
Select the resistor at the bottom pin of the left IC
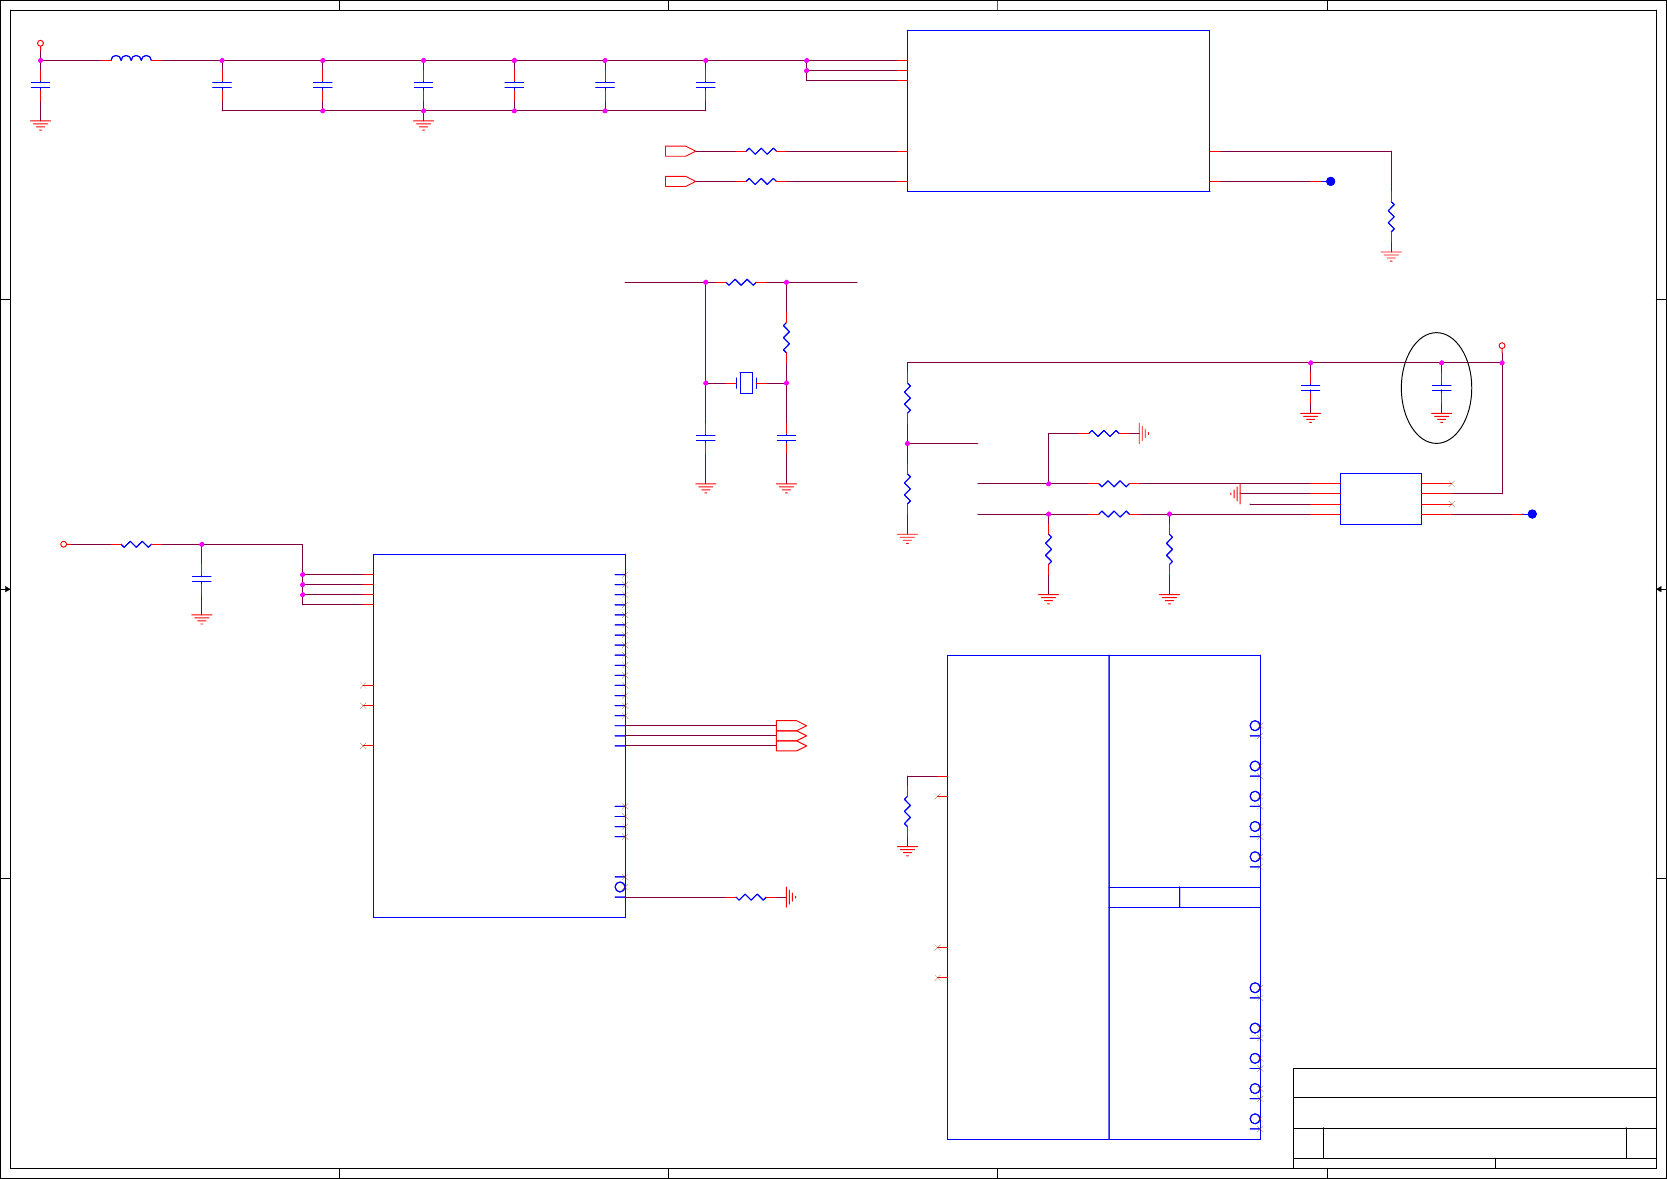click(751, 897)
